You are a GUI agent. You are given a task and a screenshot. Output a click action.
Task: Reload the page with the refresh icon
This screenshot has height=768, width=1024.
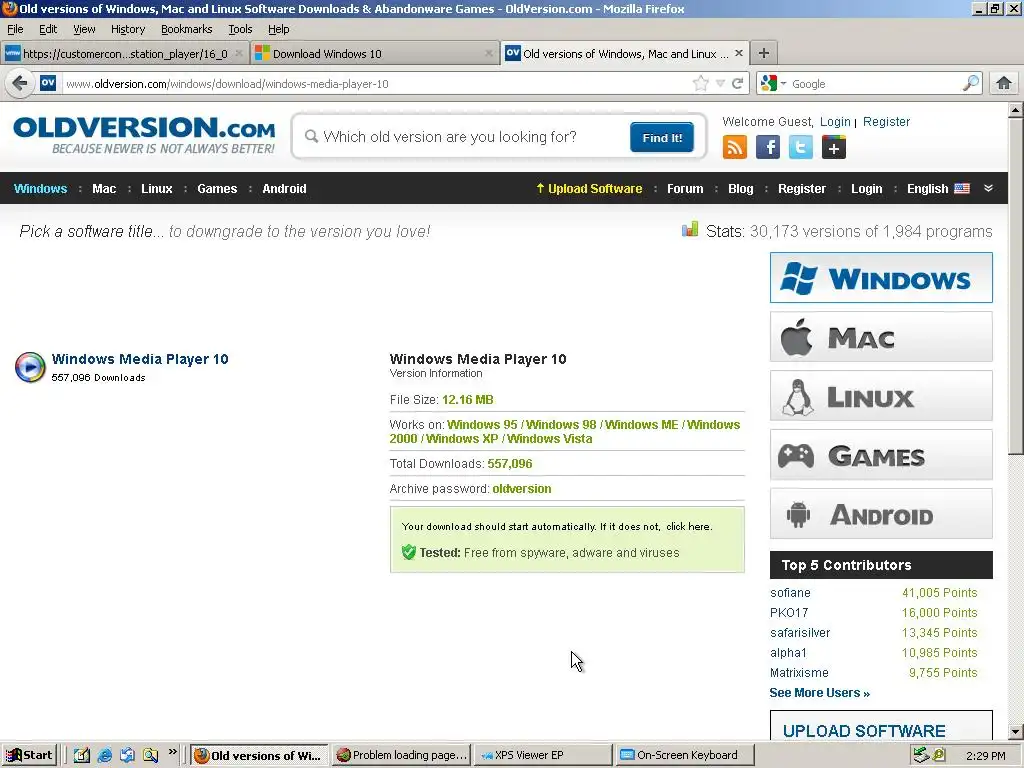point(737,83)
